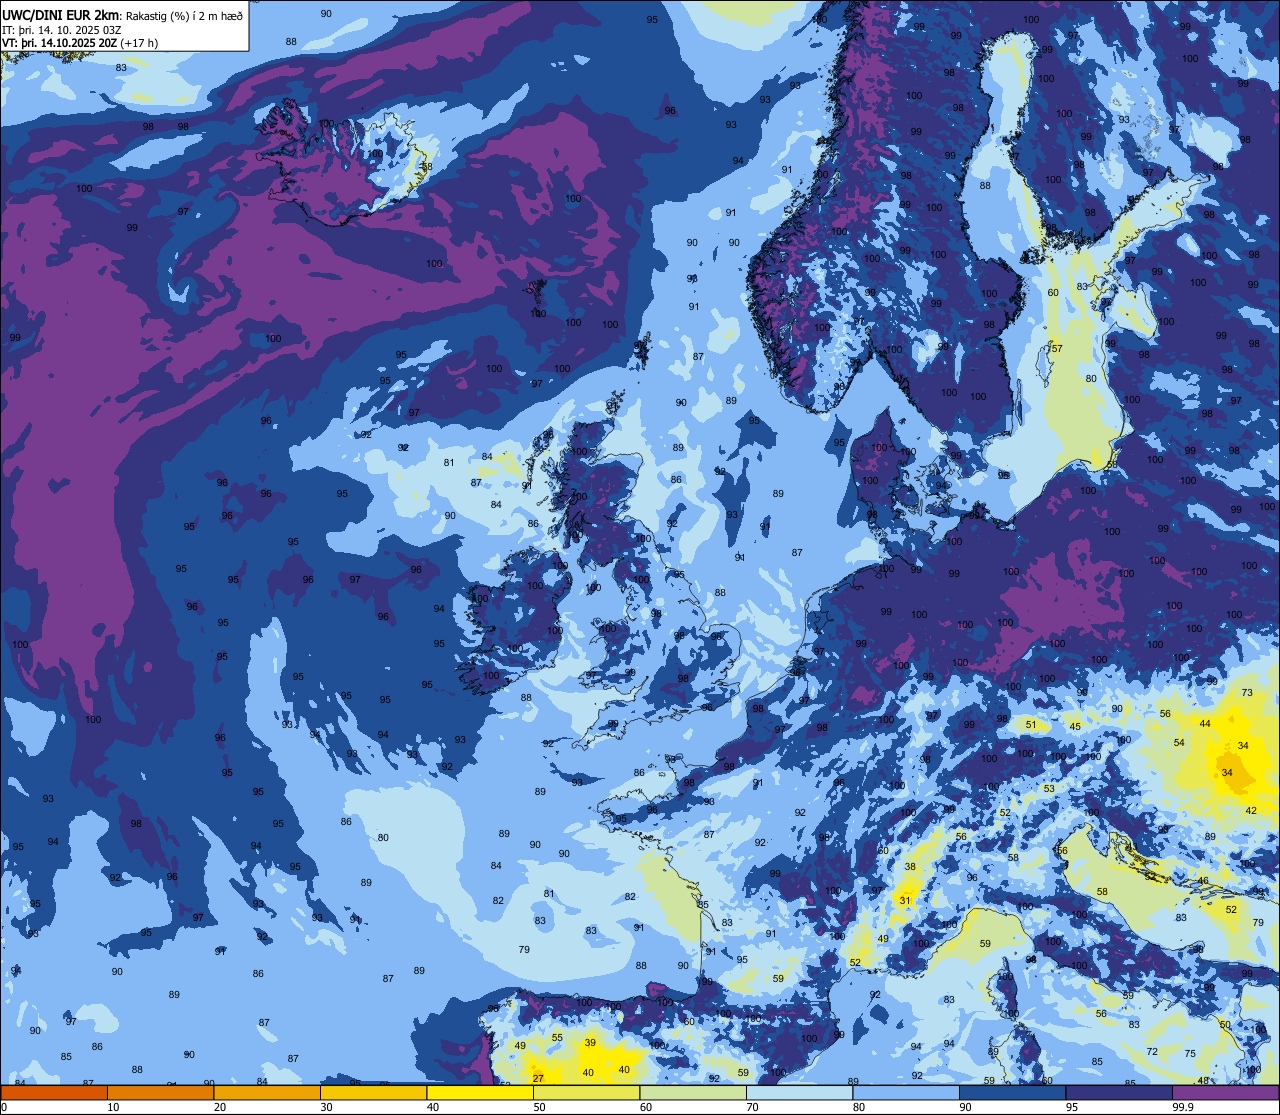Click the 60–70 light green legend segment
The image size is (1280, 1115).
(693, 1093)
